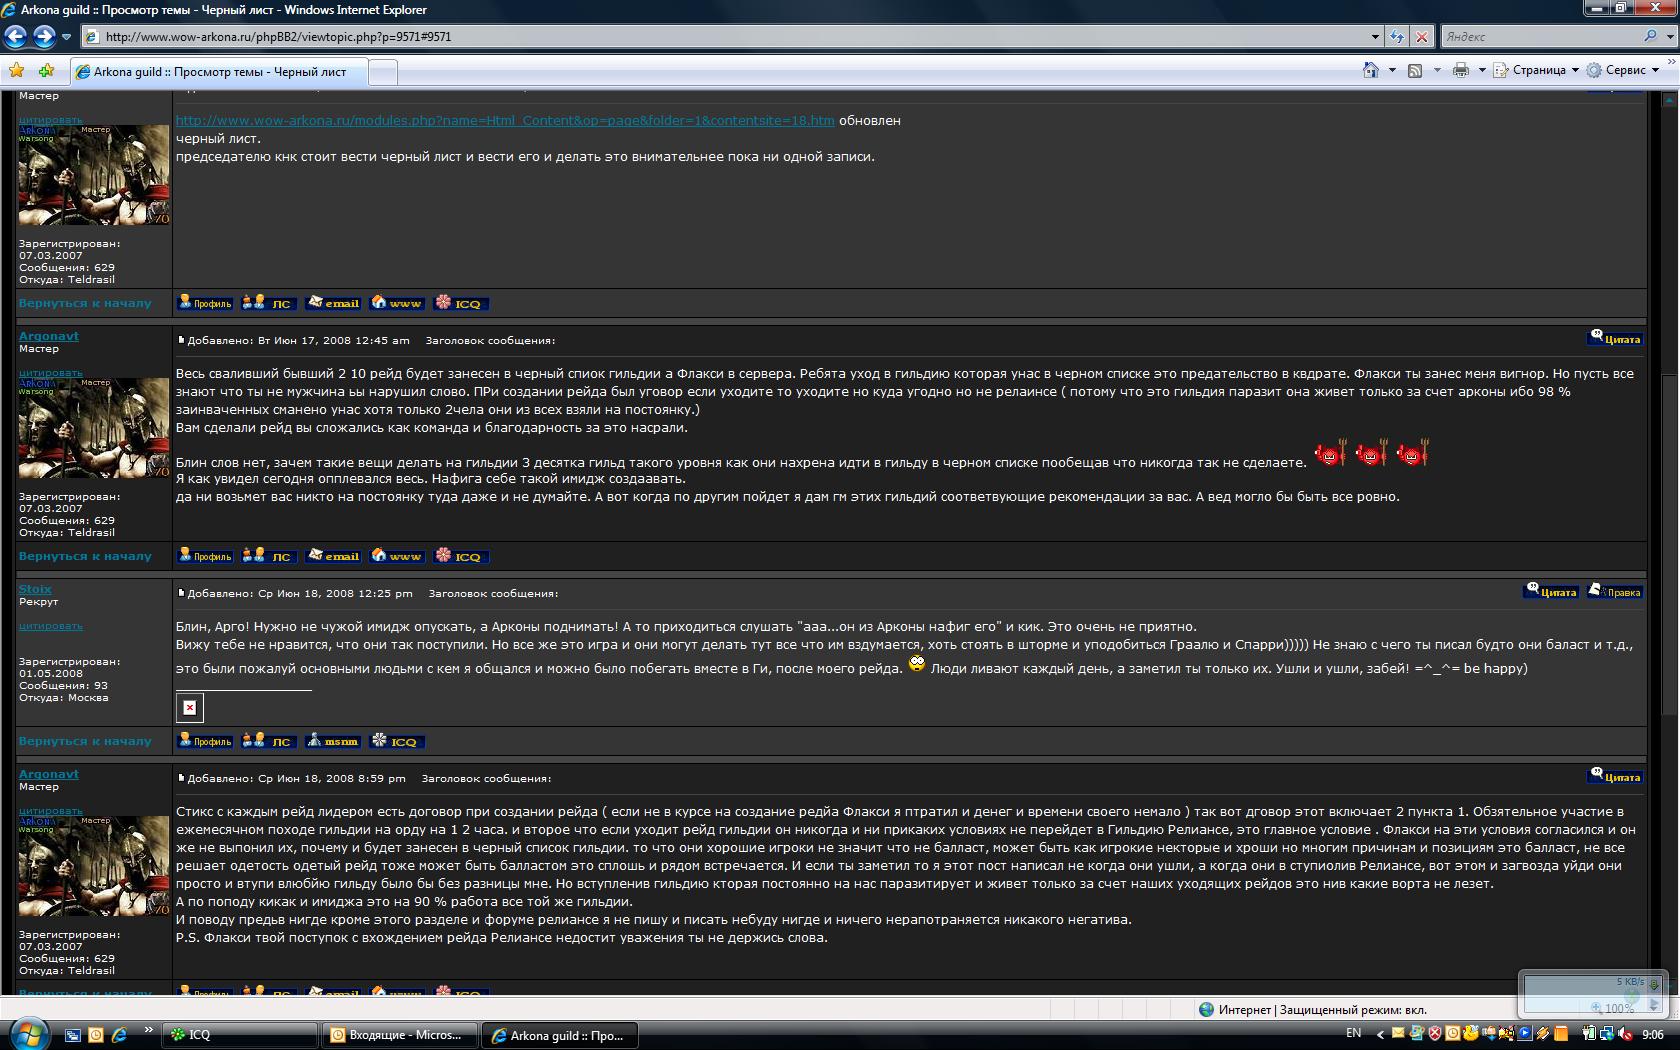Click Цитата quote button on Jun 17 post

[x=1615, y=338]
